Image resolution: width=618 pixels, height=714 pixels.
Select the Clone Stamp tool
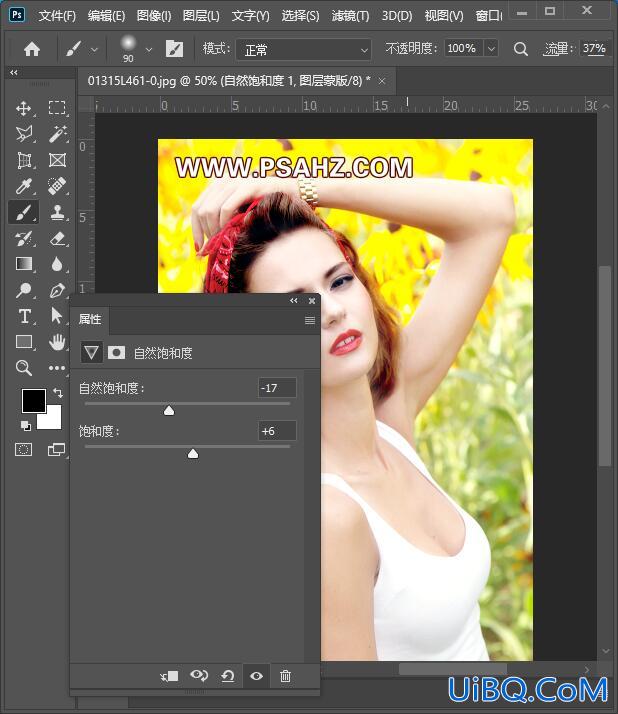[57, 213]
